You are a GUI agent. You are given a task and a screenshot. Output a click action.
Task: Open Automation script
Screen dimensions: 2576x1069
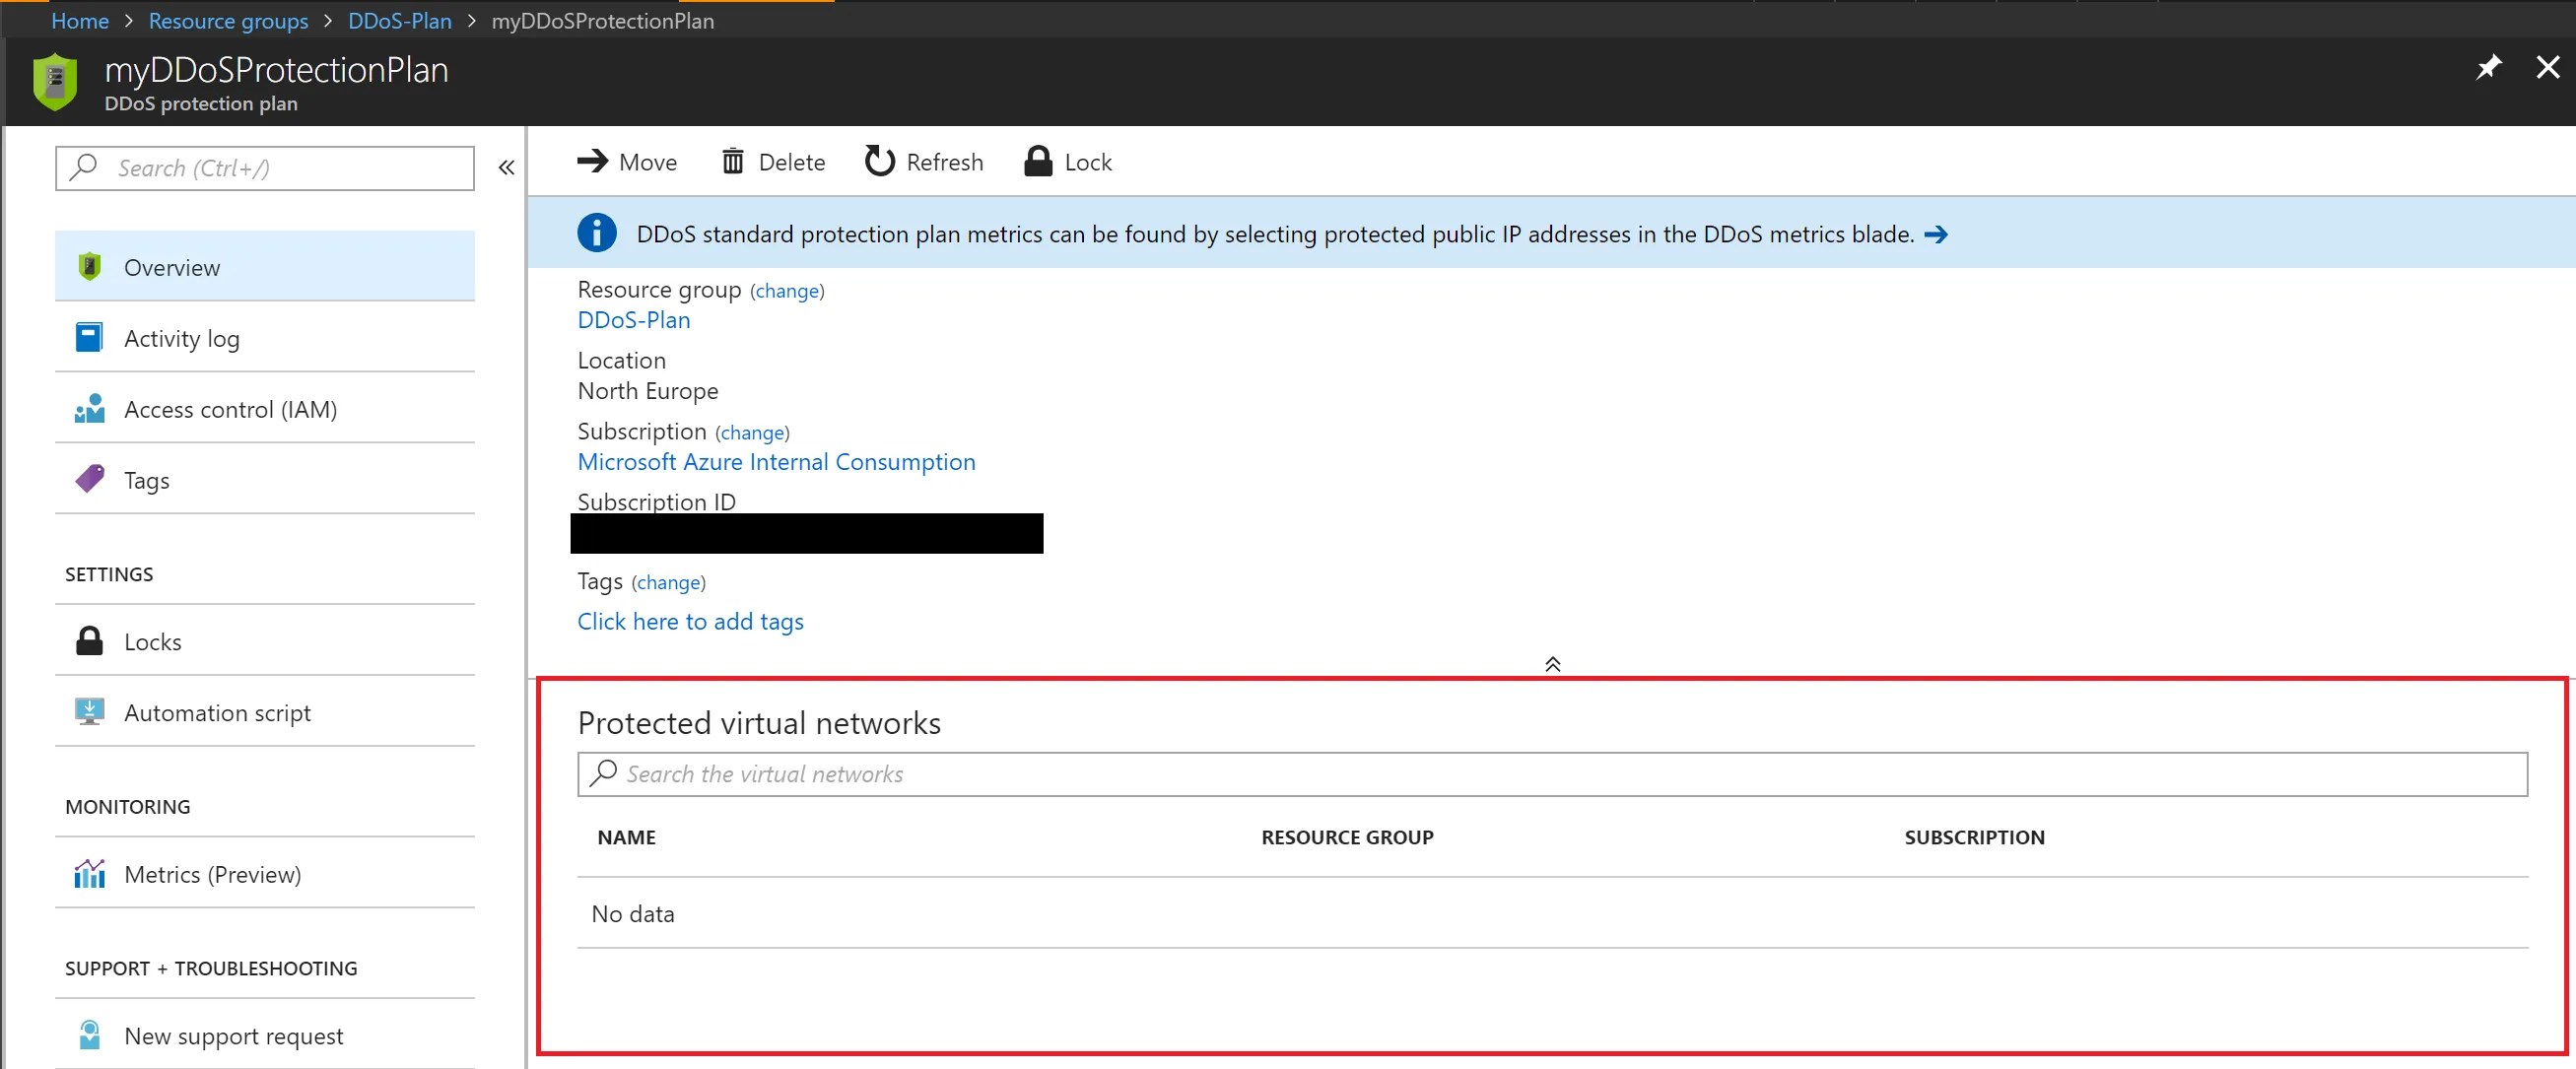(x=265, y=712)
